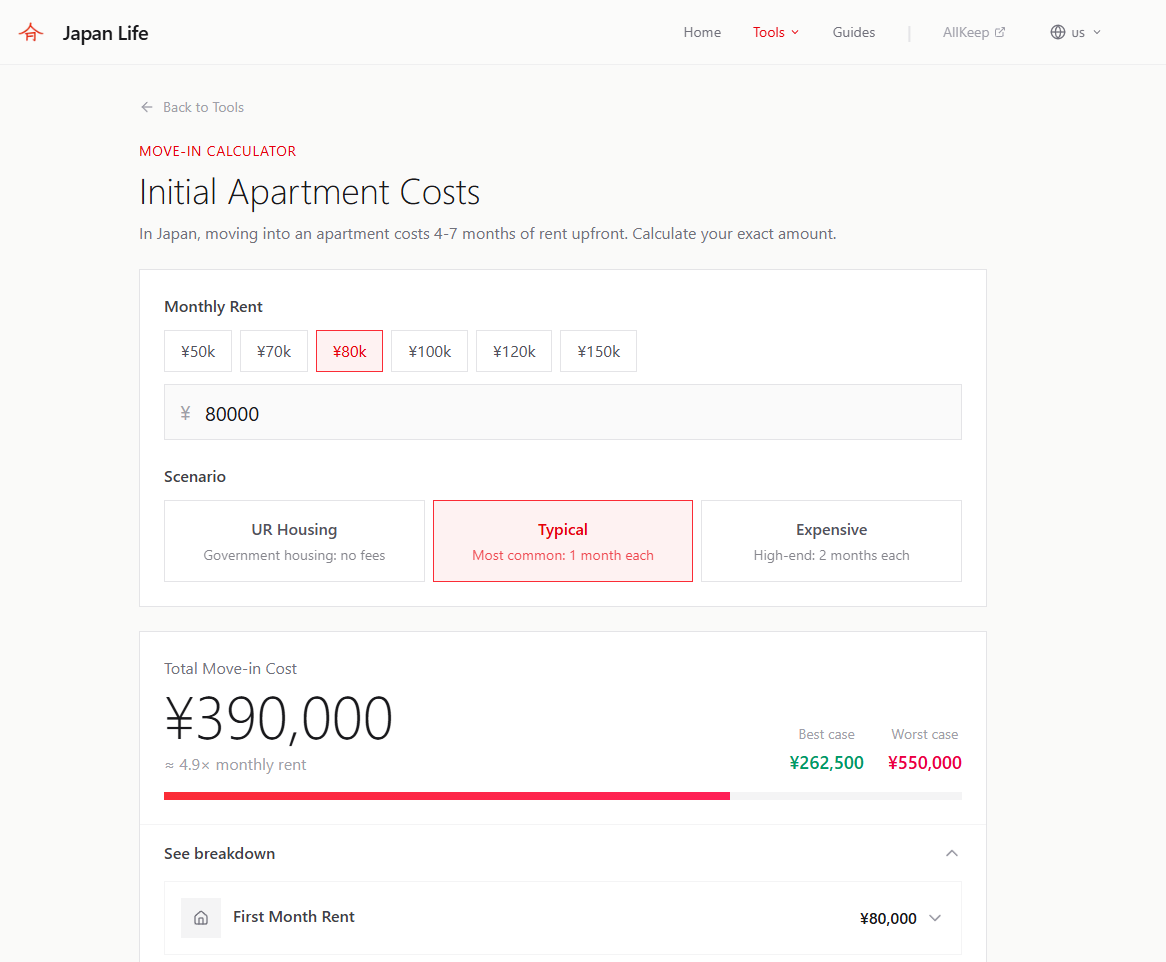
Task: Click the back arrow next to Back to Tools
Action: pos(146,107)
